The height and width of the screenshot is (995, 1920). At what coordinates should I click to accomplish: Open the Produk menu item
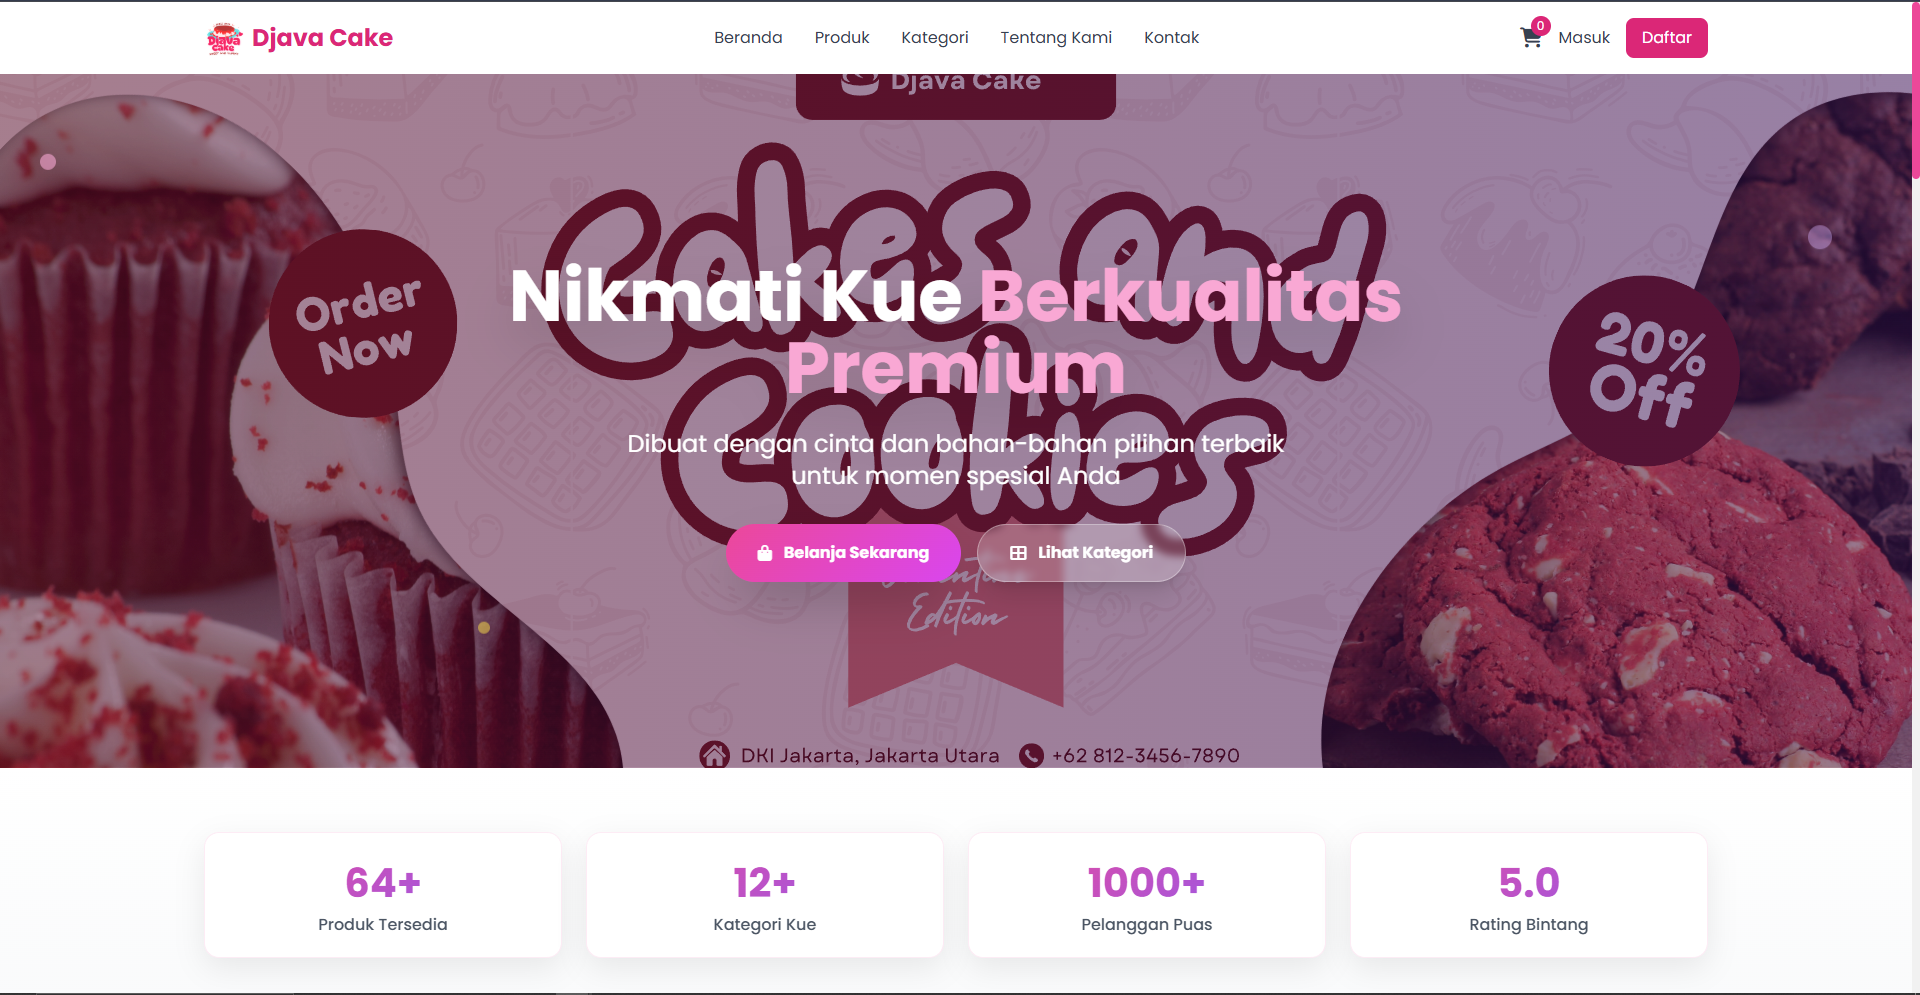point(842,38)
